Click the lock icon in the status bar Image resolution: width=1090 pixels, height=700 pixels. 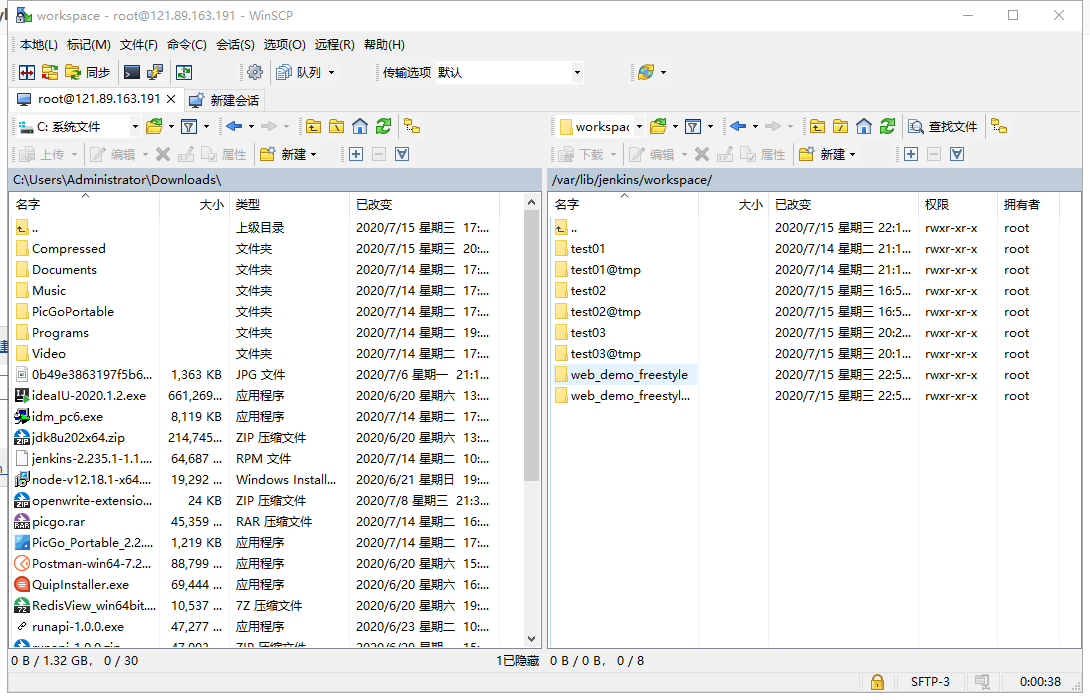(x=877, y=681)
